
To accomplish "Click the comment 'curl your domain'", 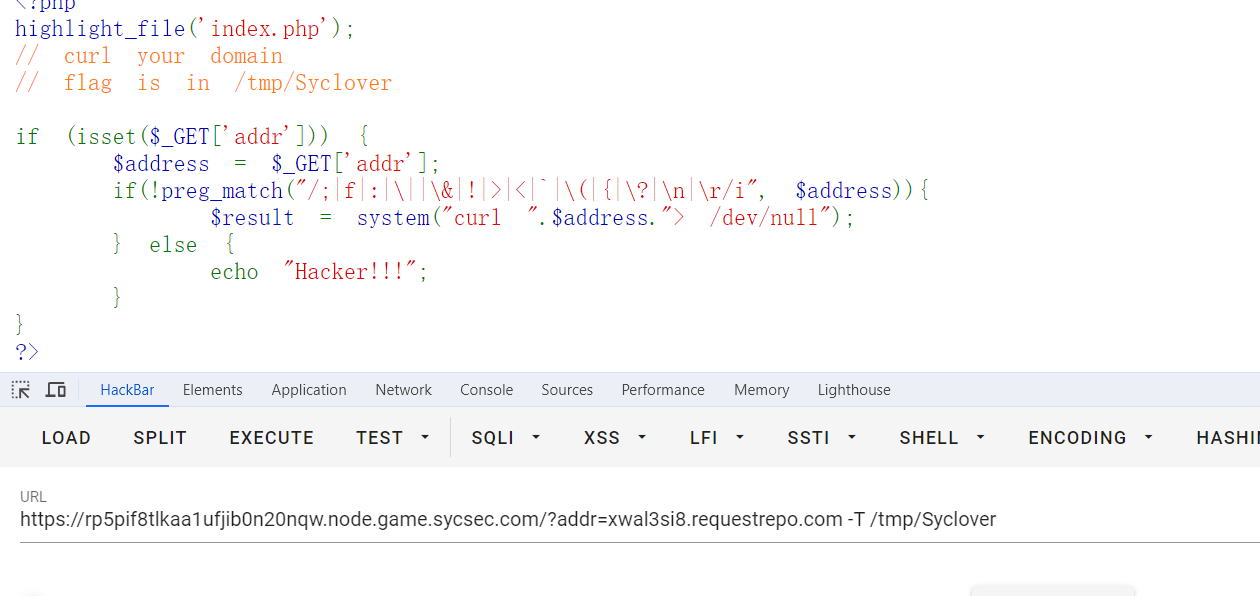I will coord(149,56).
